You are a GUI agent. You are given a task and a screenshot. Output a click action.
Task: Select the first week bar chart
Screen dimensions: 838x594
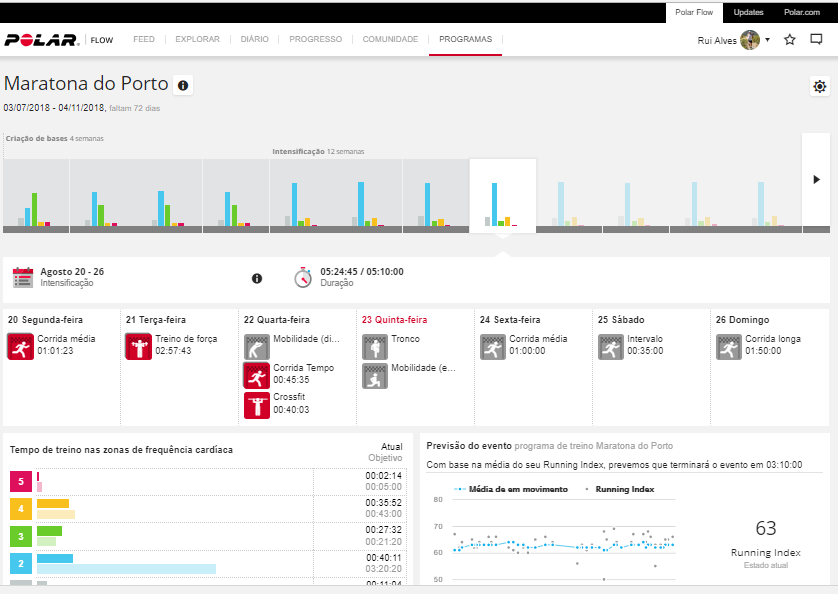(x=36, y=196)
